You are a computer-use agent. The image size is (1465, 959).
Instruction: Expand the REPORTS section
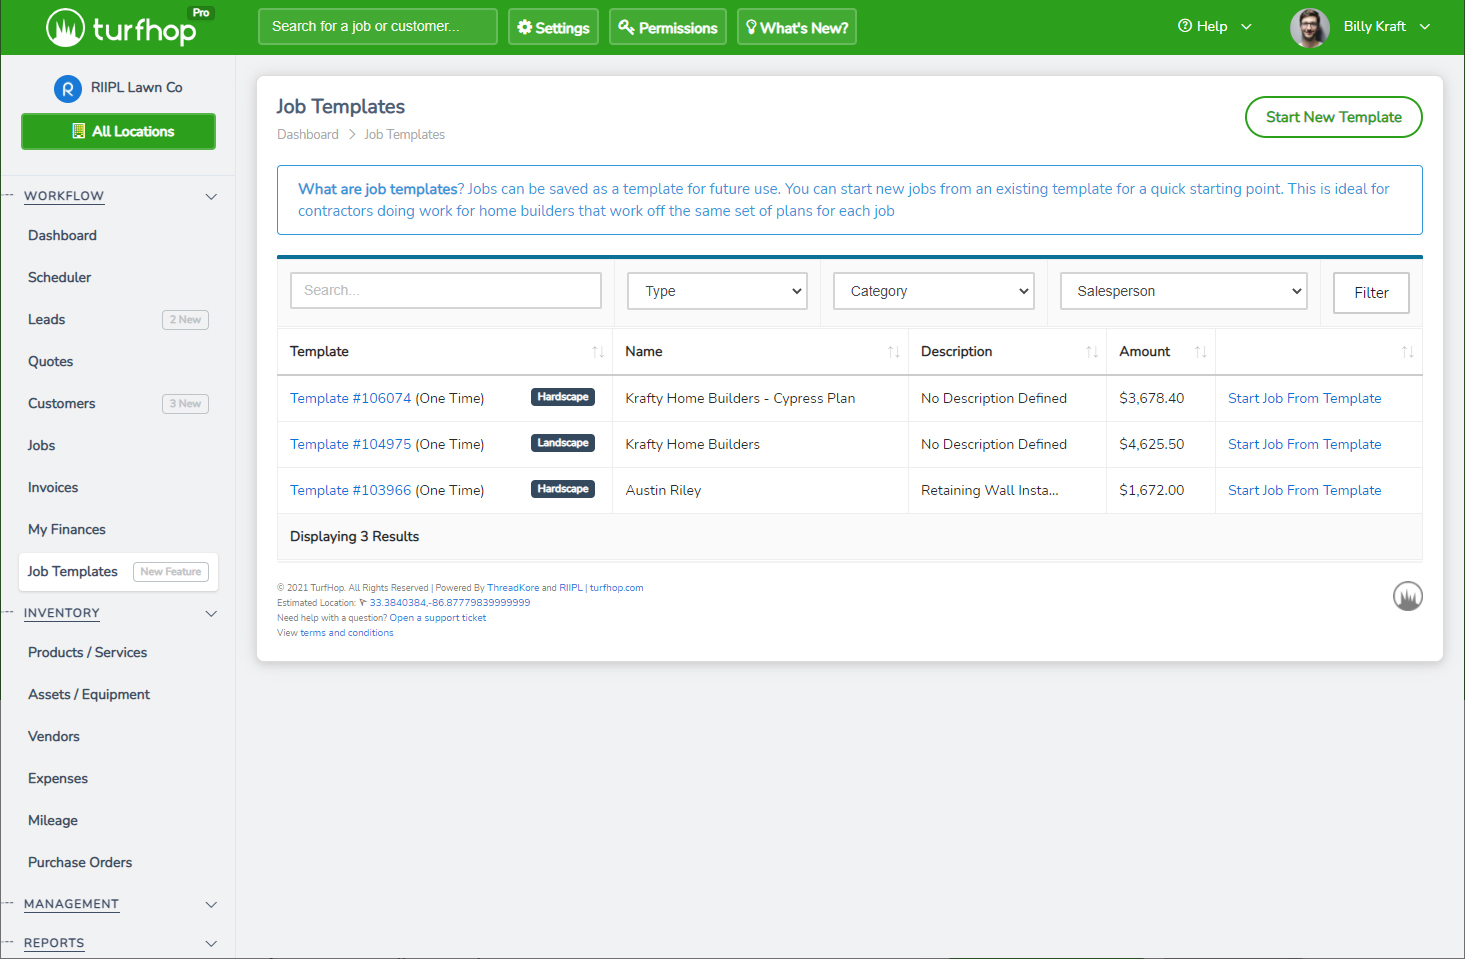(x=211, y=943)
